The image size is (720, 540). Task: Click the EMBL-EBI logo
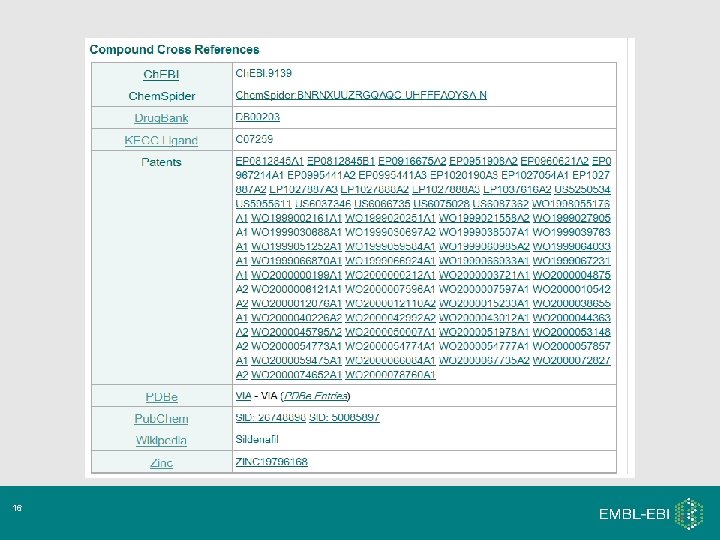(651, 513)
